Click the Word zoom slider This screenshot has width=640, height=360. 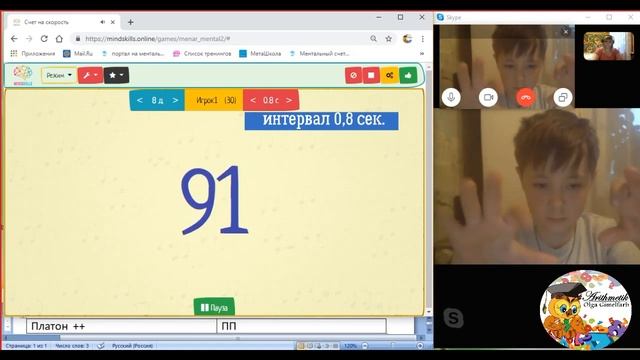(x=393, y=346)
